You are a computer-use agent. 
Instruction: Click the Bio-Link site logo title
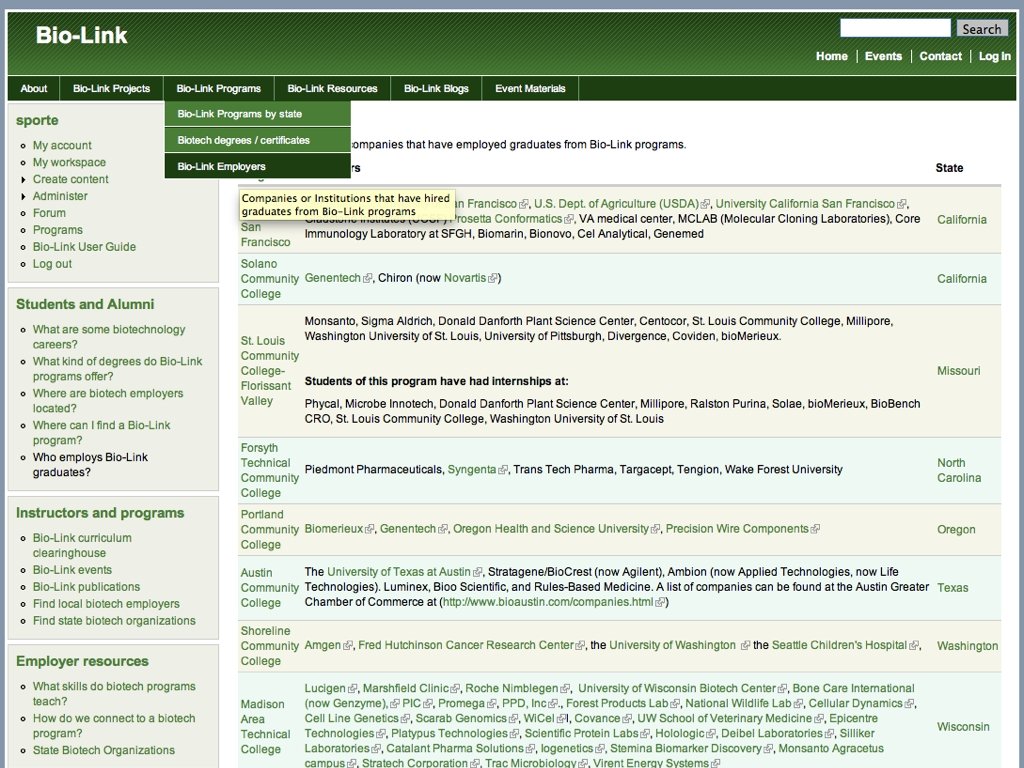click(82, 35)
